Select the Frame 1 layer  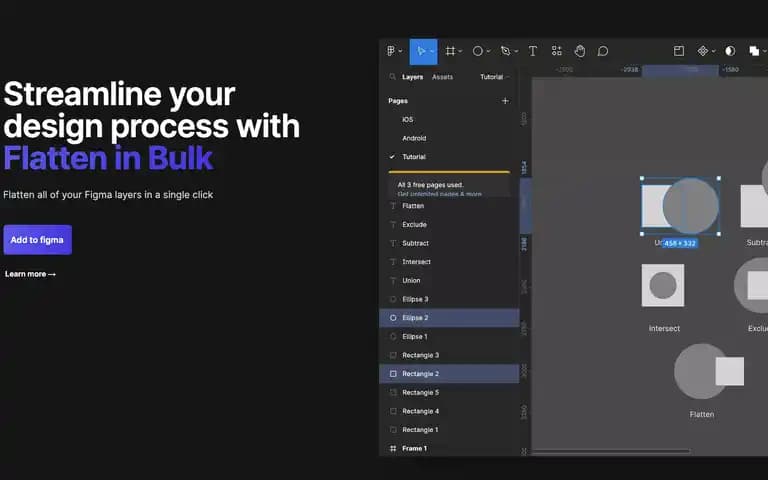pos(450,448)
